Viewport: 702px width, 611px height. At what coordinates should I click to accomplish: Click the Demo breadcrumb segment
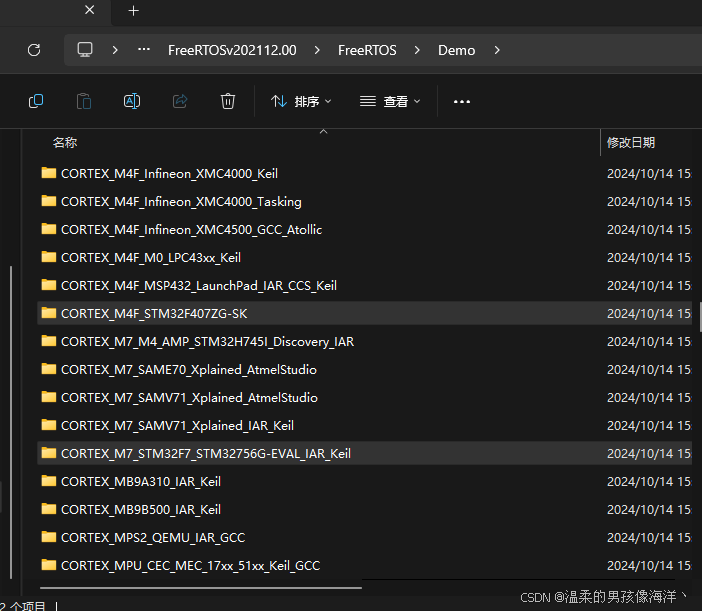tap(456, 50)
